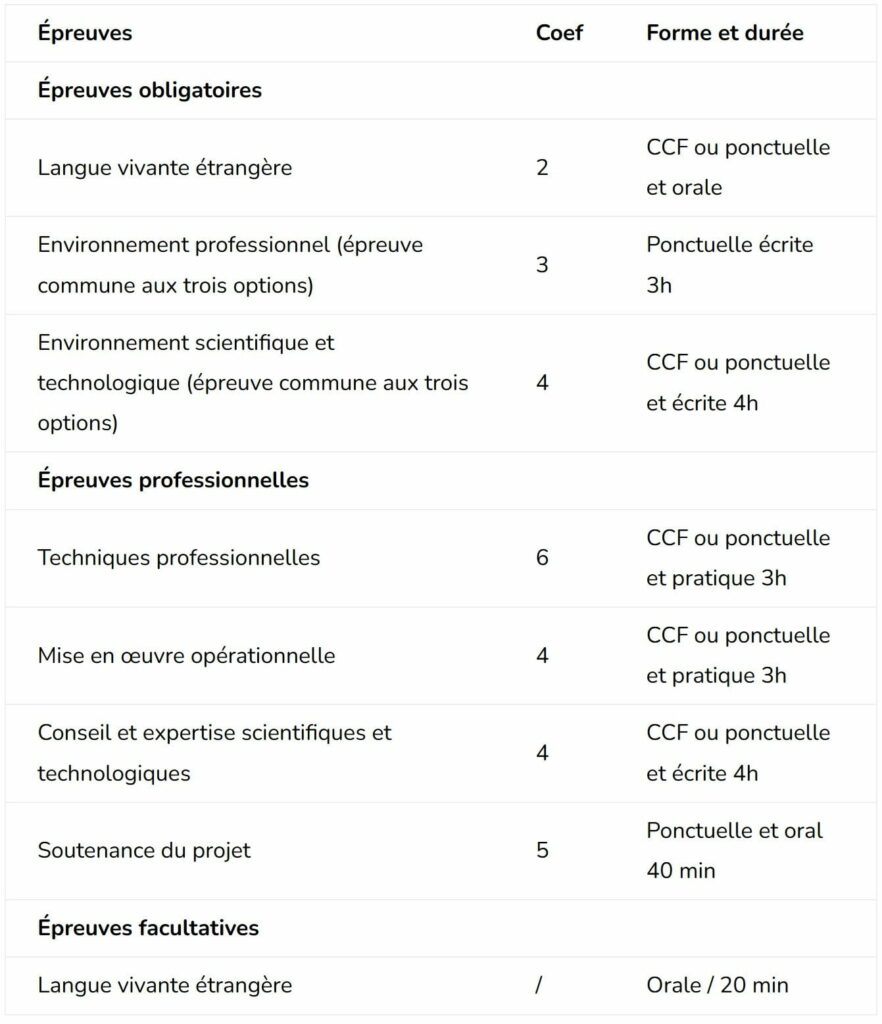Click the coefficient 6 cell
882x1024 pixels.
click(542, 558)
